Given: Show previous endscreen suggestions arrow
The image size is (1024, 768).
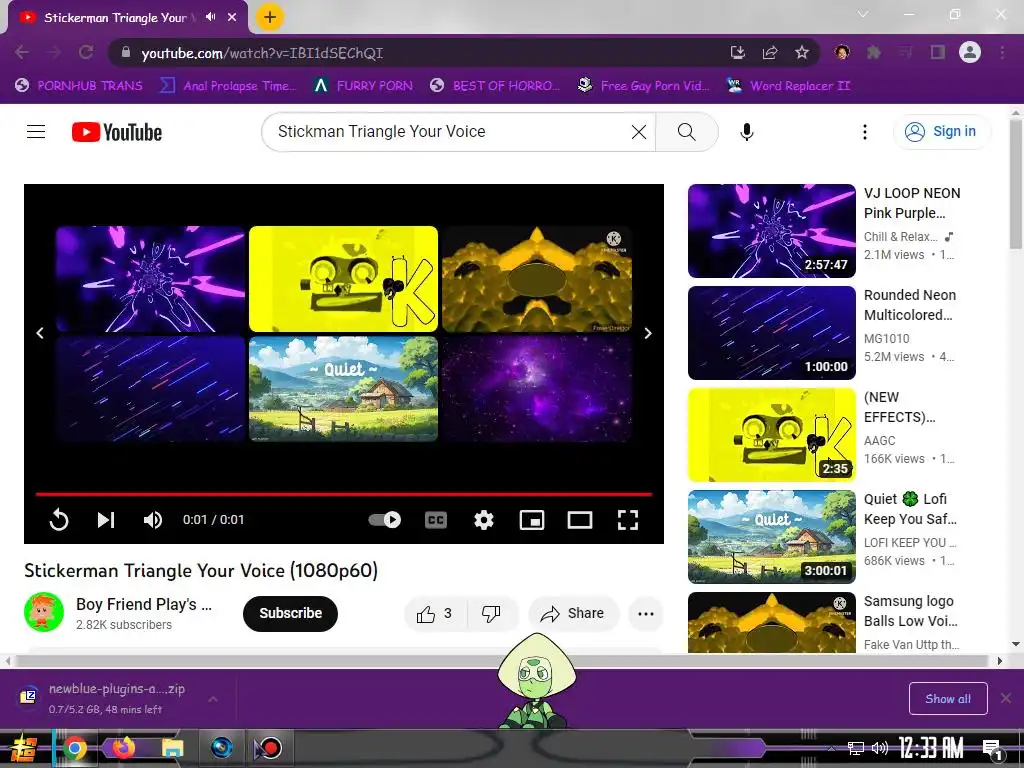Looking at the screenshot, I should pos(40,333).
